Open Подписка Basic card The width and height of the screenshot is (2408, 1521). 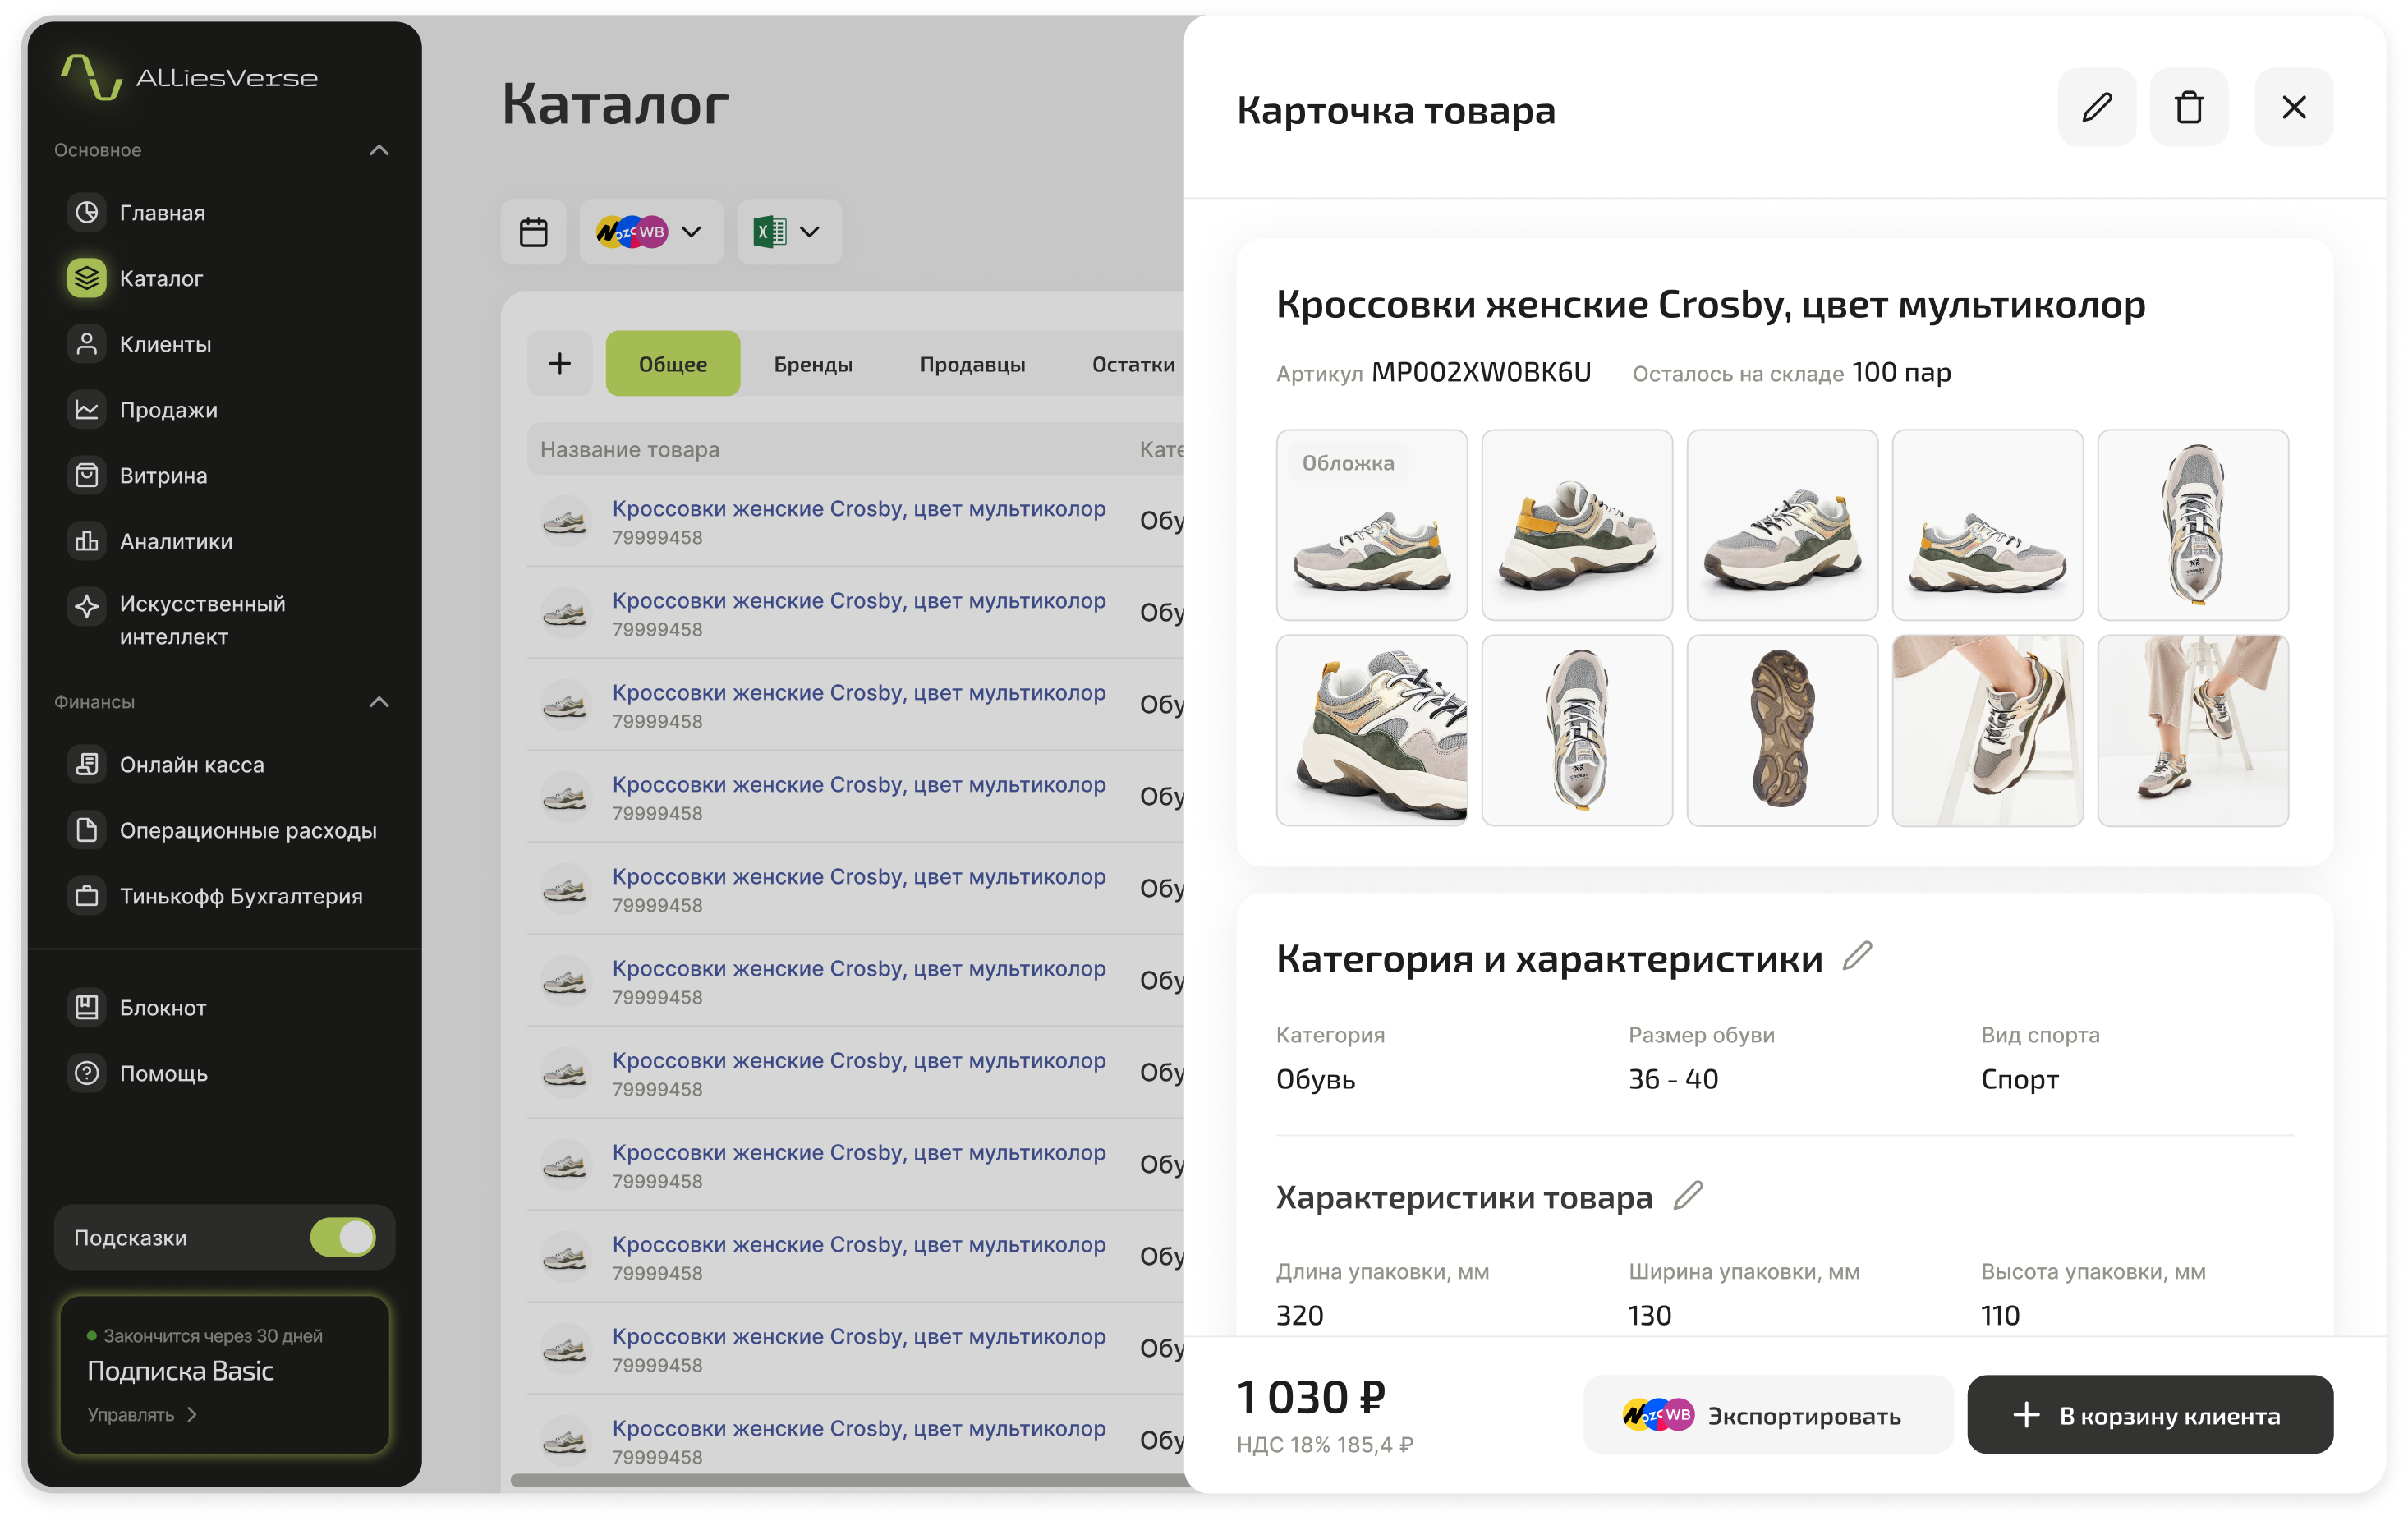pos(225,1374)
